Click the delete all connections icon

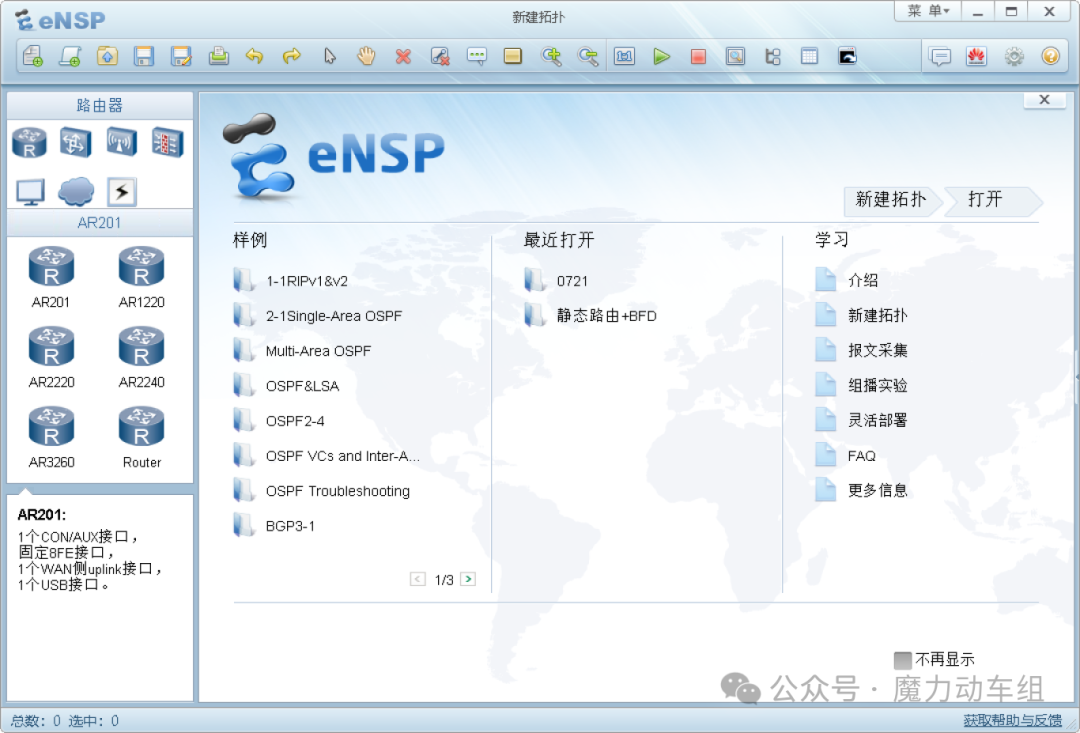[440, 56]
